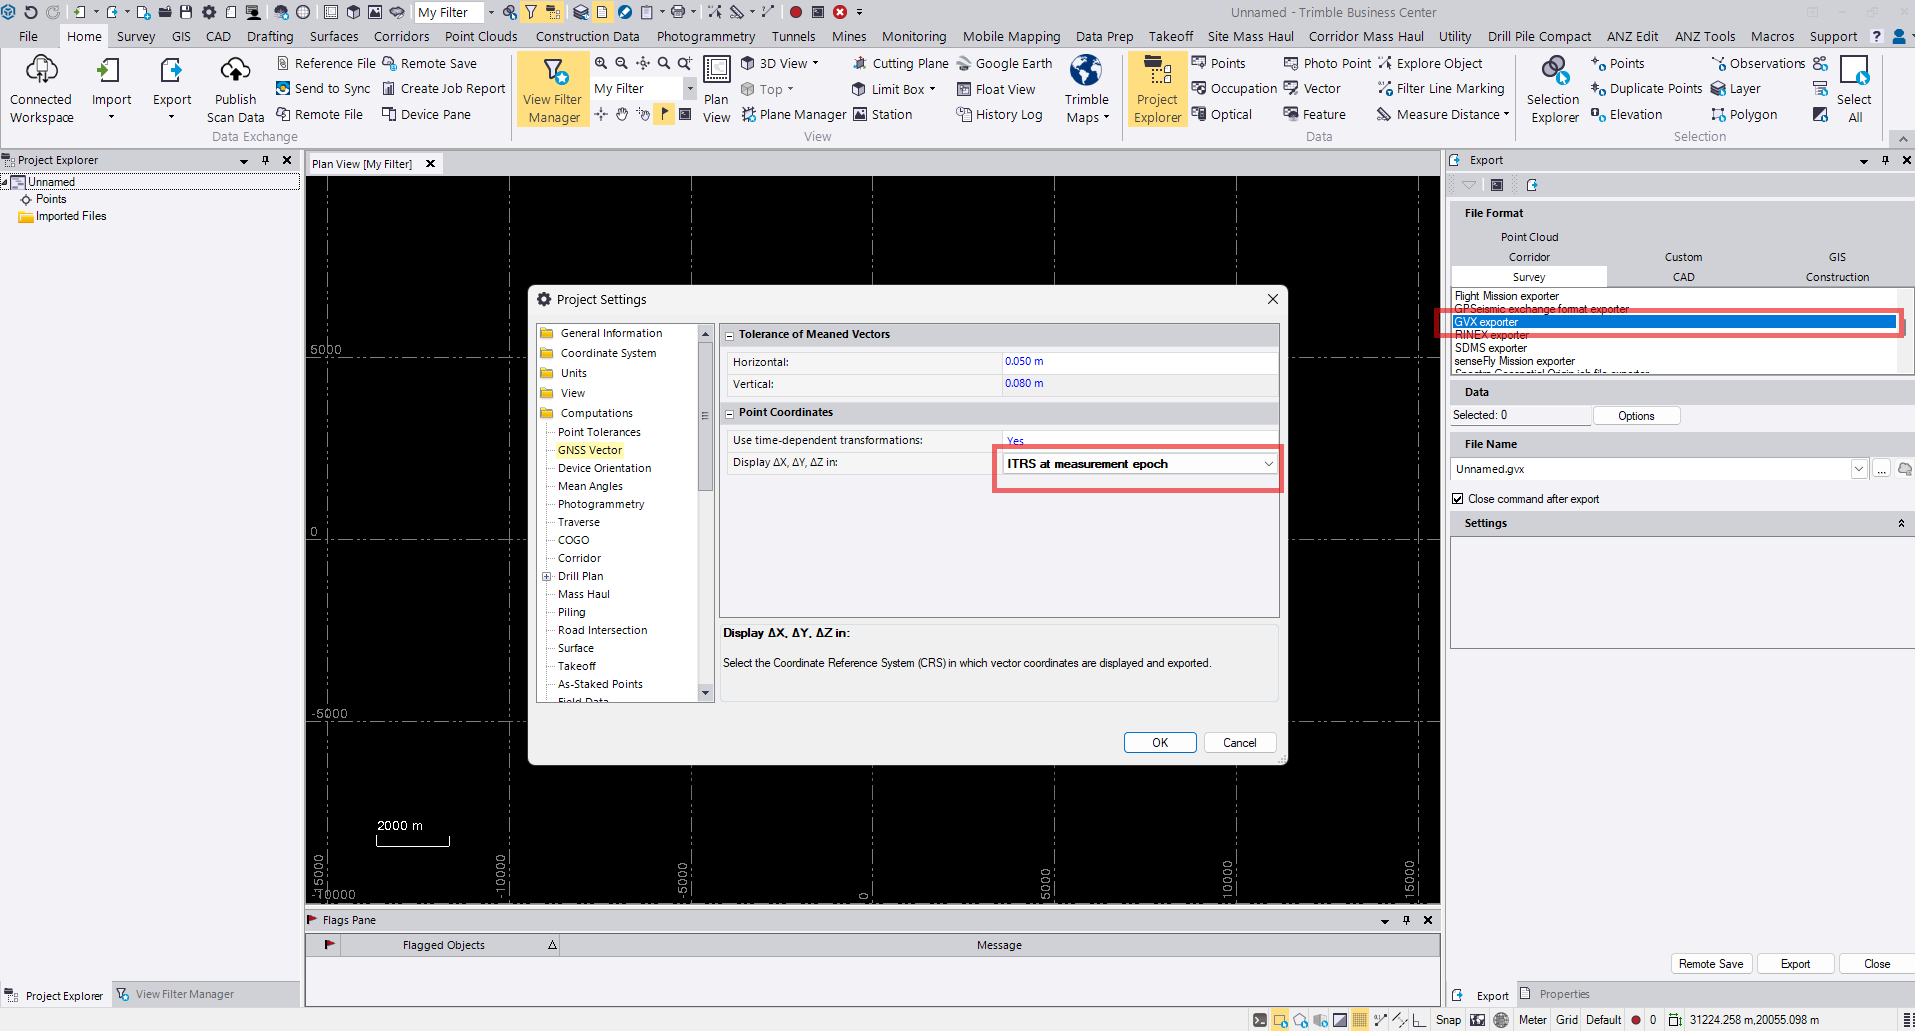Show the Device Pane
Screen dimensions: 1915x1031
[427, 114]
